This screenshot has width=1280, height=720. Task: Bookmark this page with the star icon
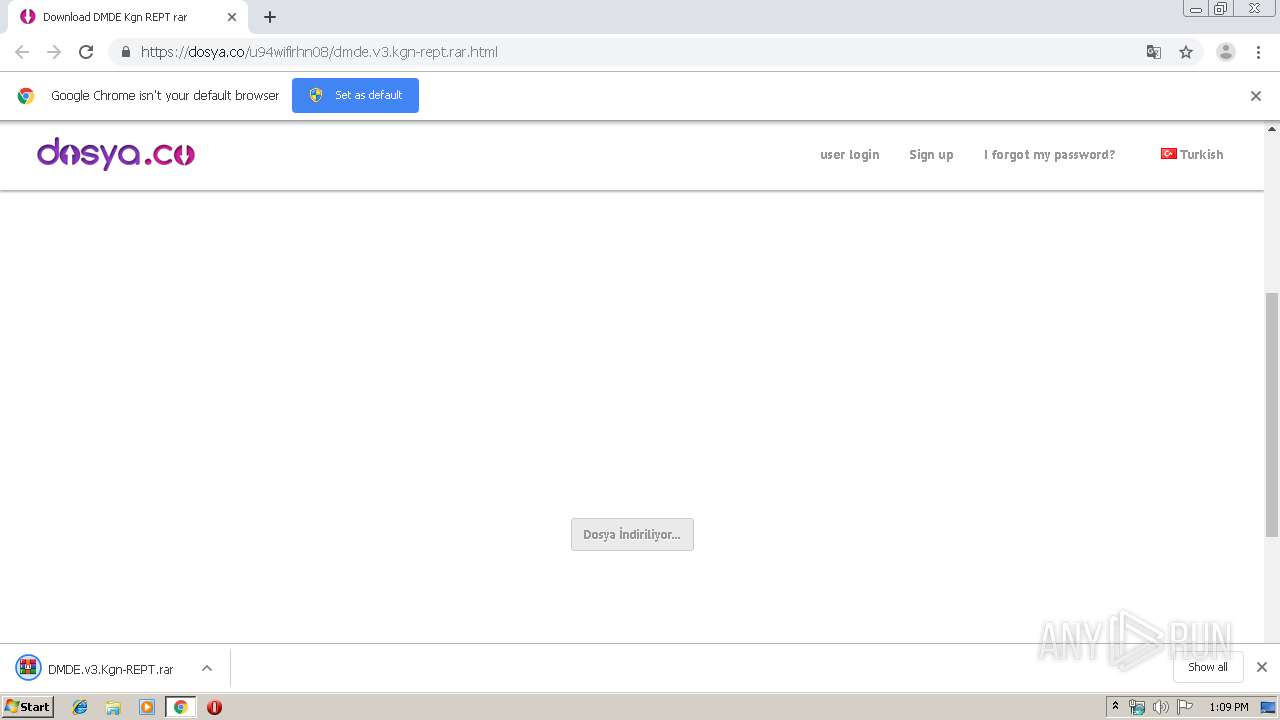(1186, 52)
